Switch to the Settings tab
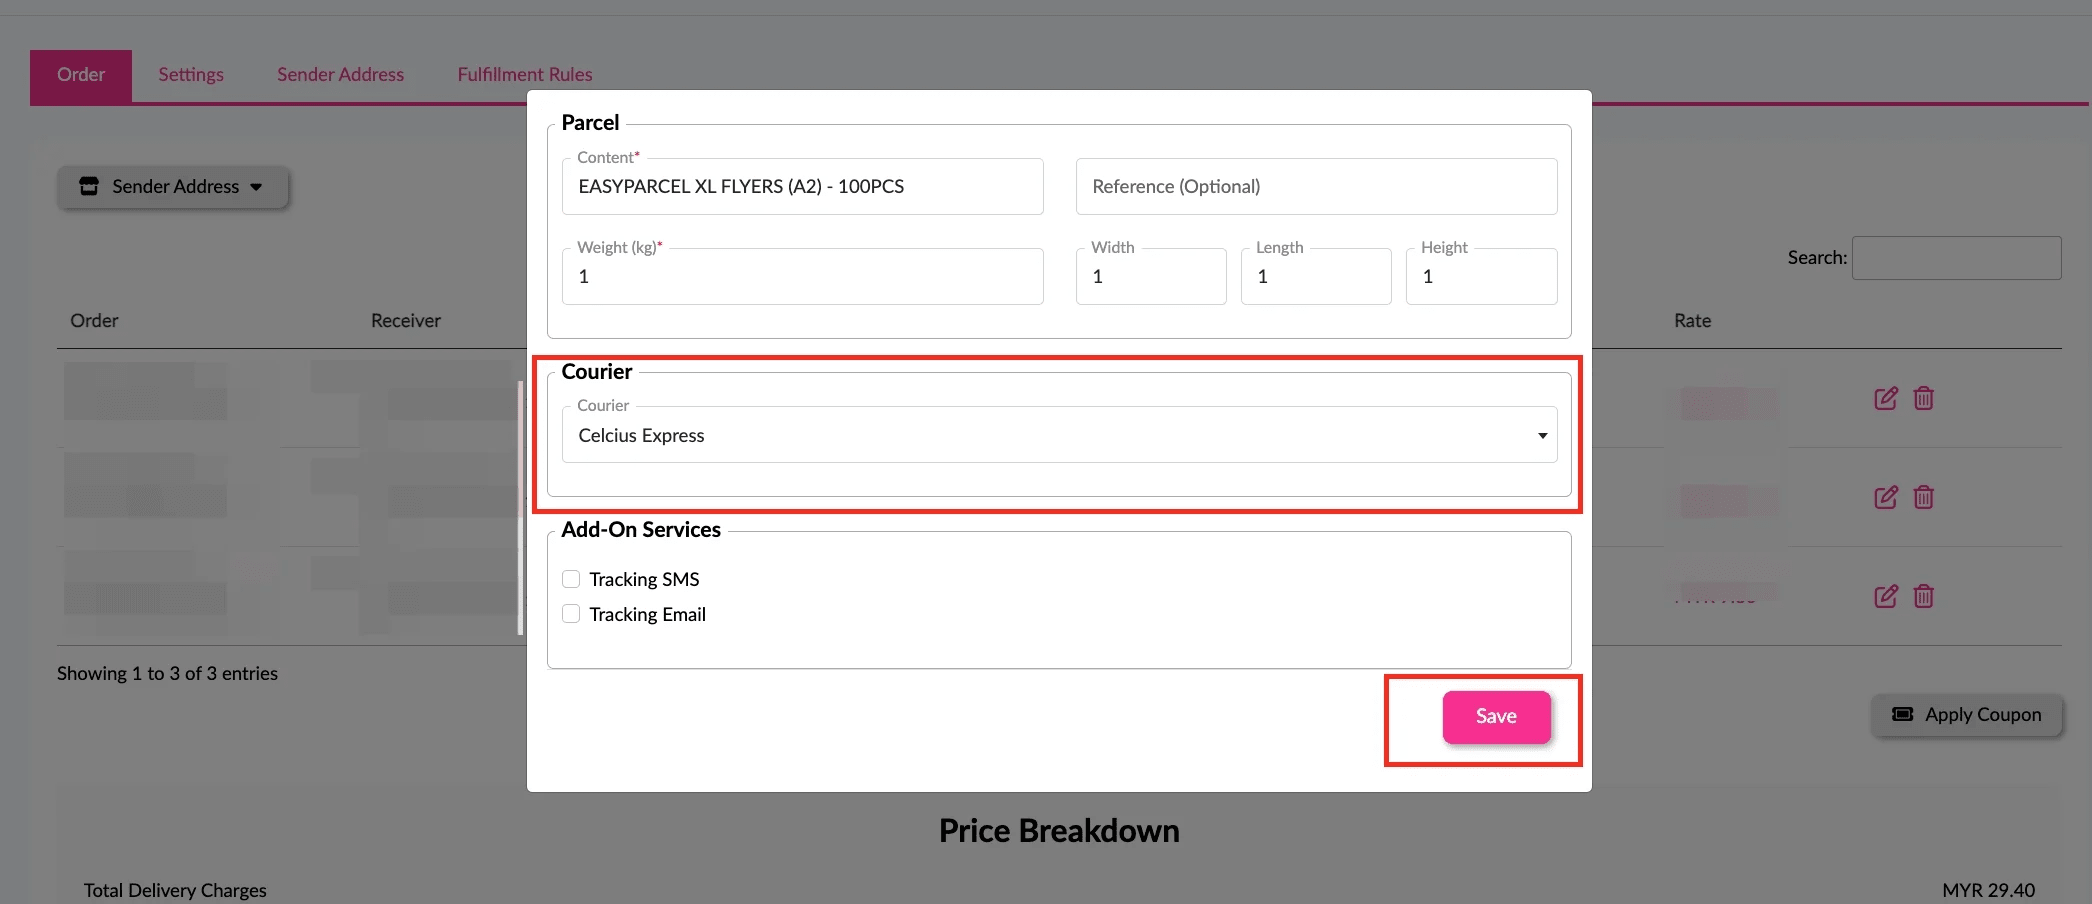2092x904 pixels. (x=190, y=73)
